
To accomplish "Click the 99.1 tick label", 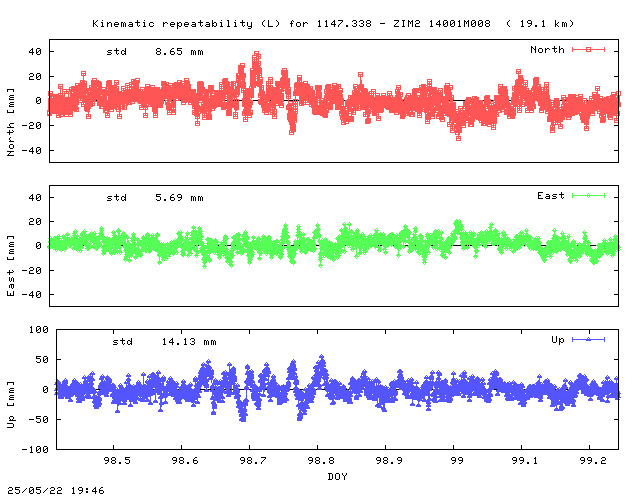I will pos(525,460).
